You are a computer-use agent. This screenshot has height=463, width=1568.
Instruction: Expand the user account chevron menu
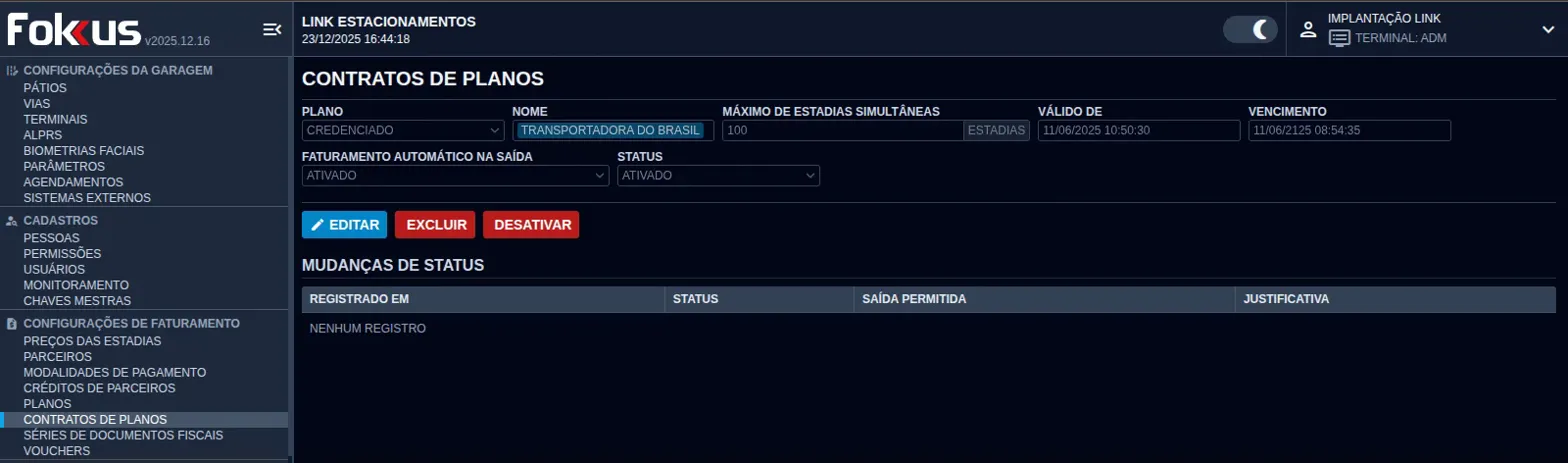1548,29
